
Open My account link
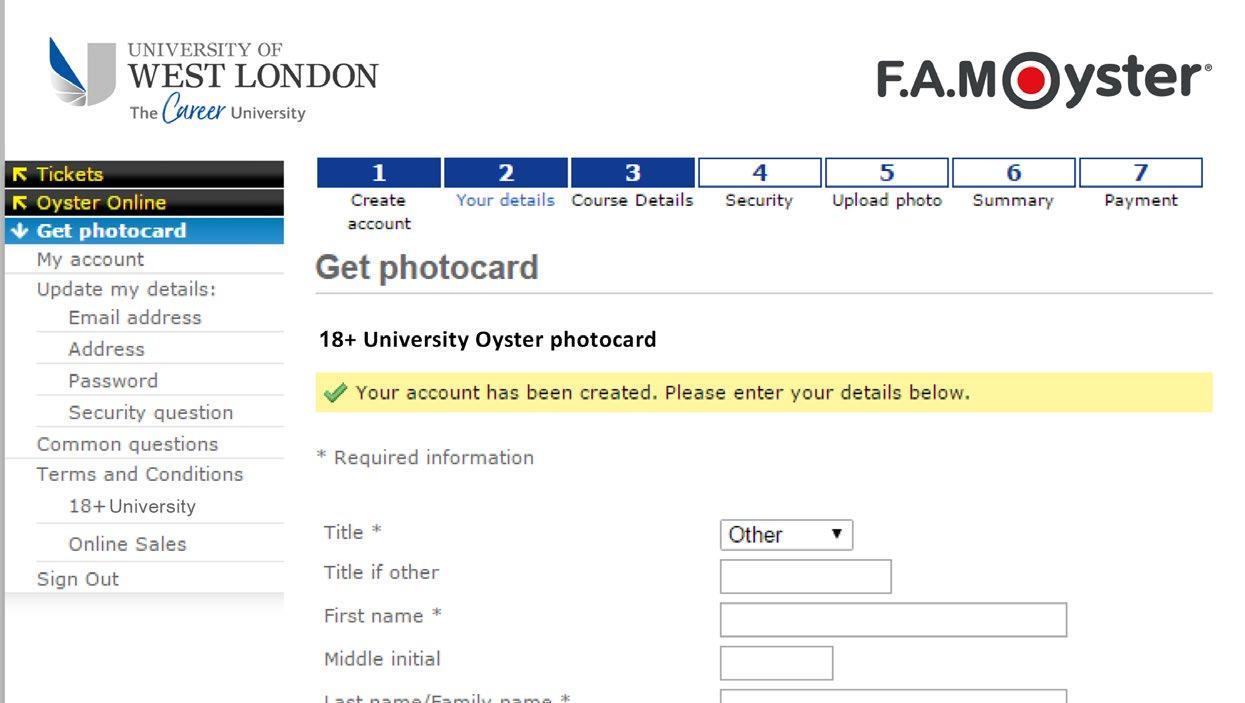[x=90, y=260]
